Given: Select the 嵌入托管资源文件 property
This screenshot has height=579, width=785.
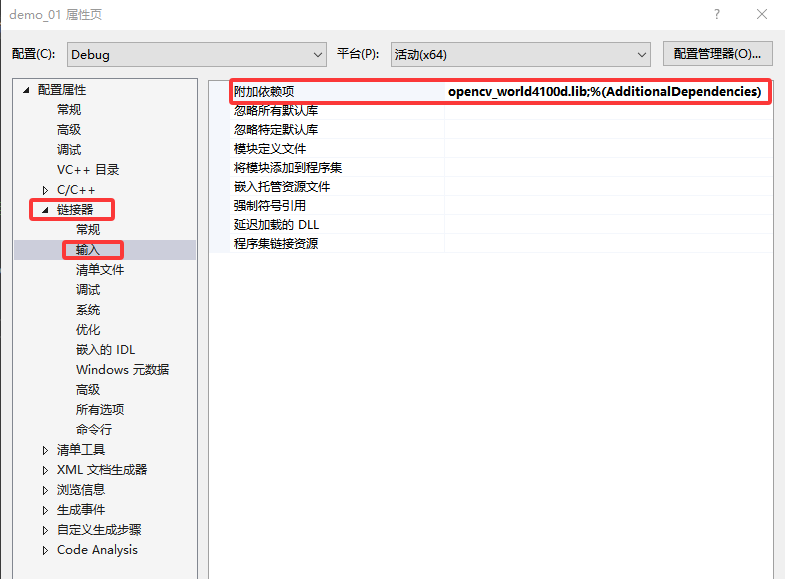Looking at the screenshot, I should click(x=282, y=187).
